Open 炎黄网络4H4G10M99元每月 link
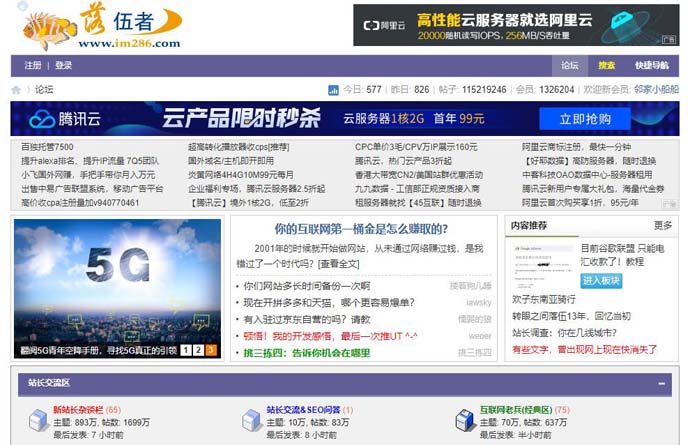 [x=241, y=175]
